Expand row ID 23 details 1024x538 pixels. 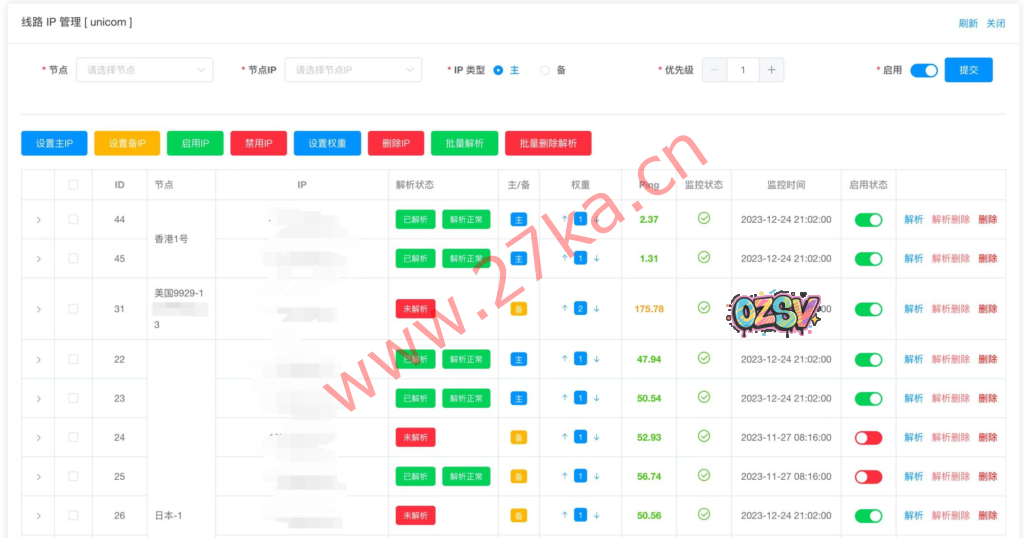coord(39,399)
